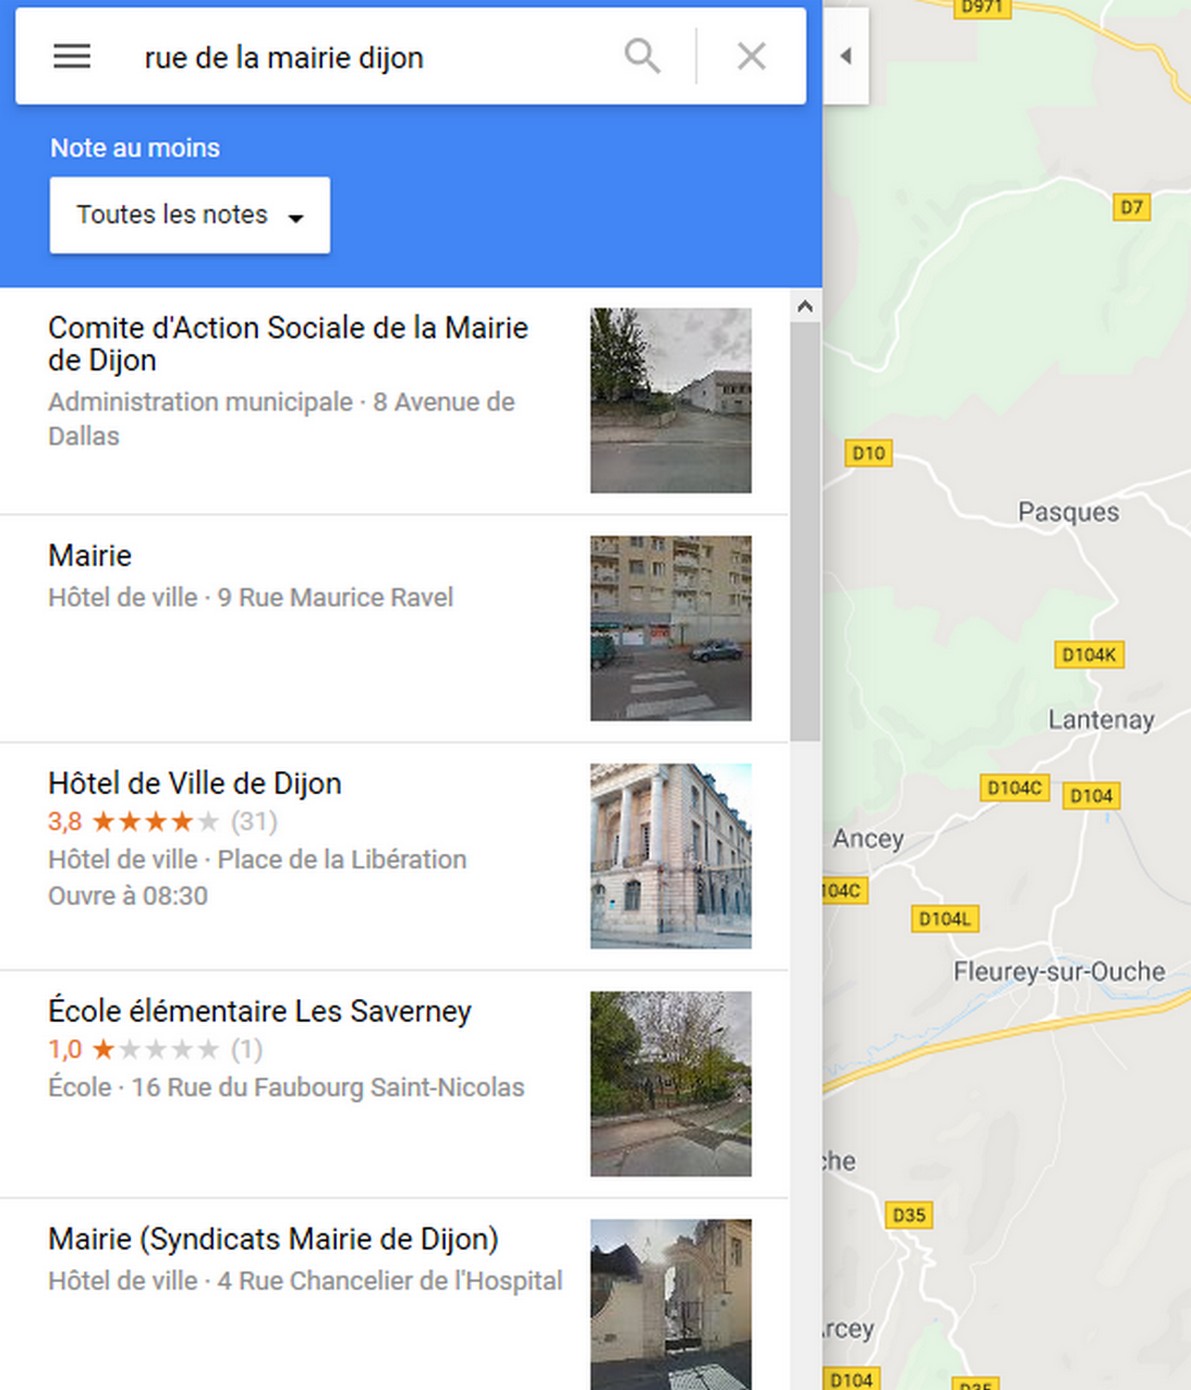Click the D104K road marker on map

[x=1088, y=655]
